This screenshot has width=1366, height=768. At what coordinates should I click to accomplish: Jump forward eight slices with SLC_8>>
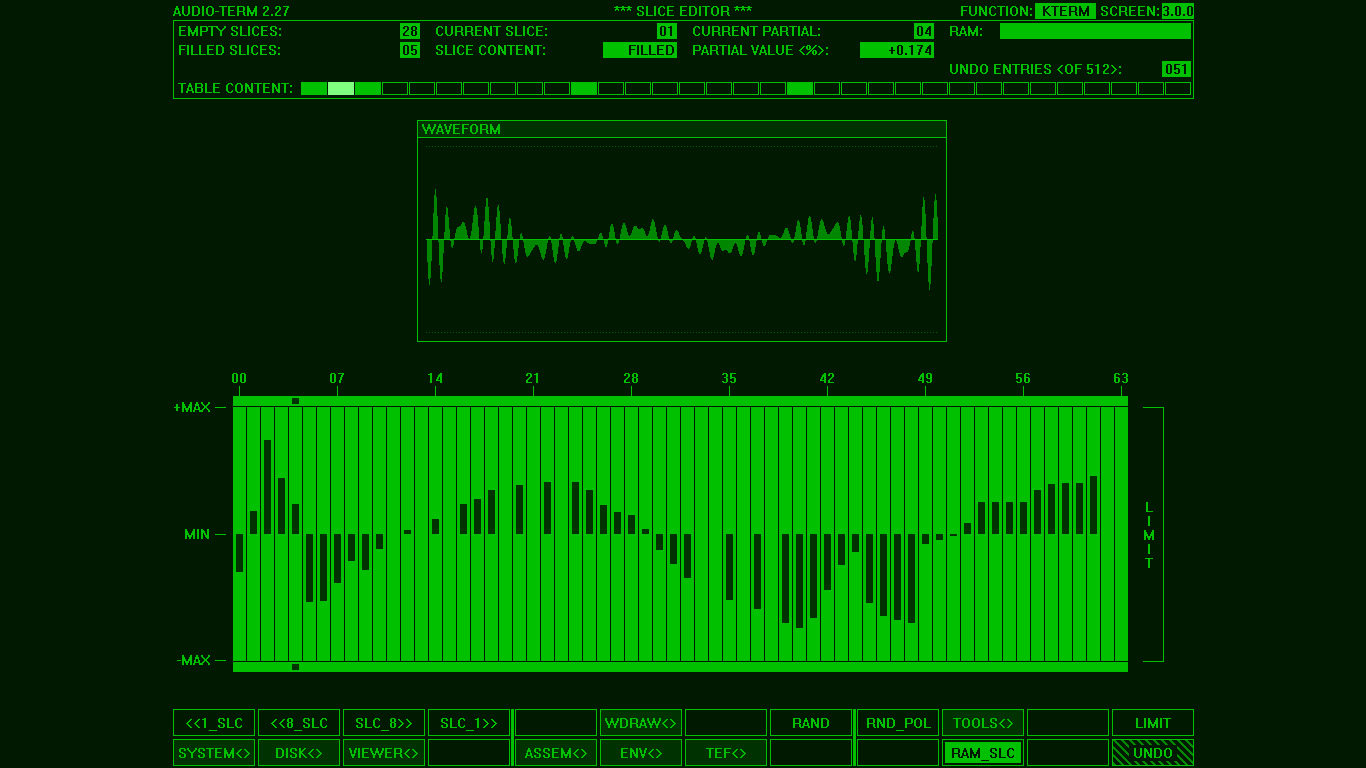(384, 722)
